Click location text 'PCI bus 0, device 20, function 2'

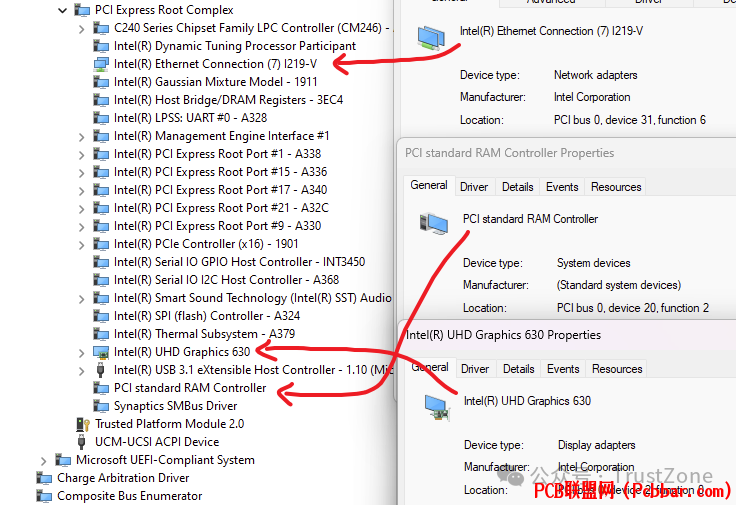tap(633, 308)
